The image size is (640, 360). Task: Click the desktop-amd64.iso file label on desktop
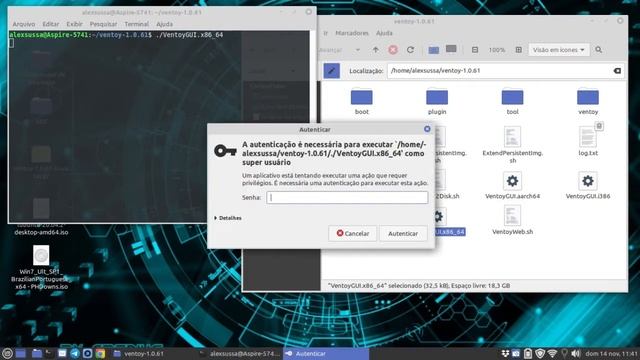[41, 232]
